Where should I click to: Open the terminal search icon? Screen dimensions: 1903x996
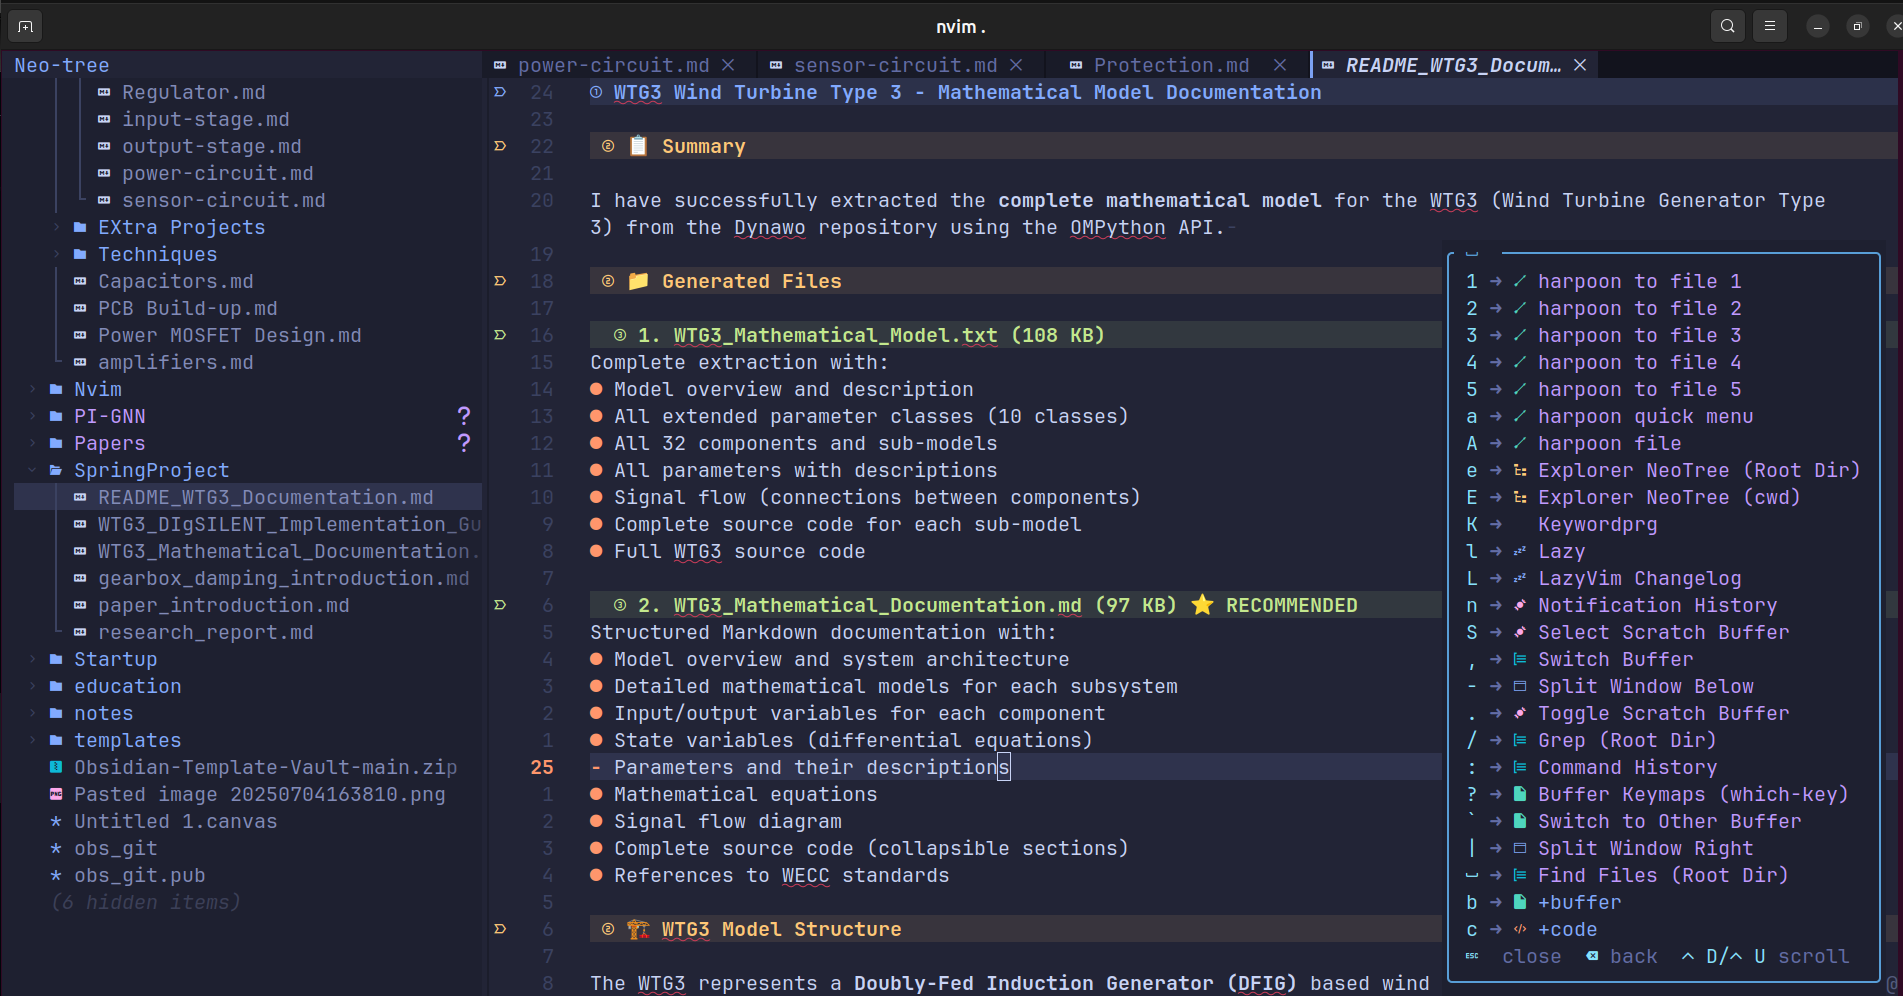coord(1728,26)
